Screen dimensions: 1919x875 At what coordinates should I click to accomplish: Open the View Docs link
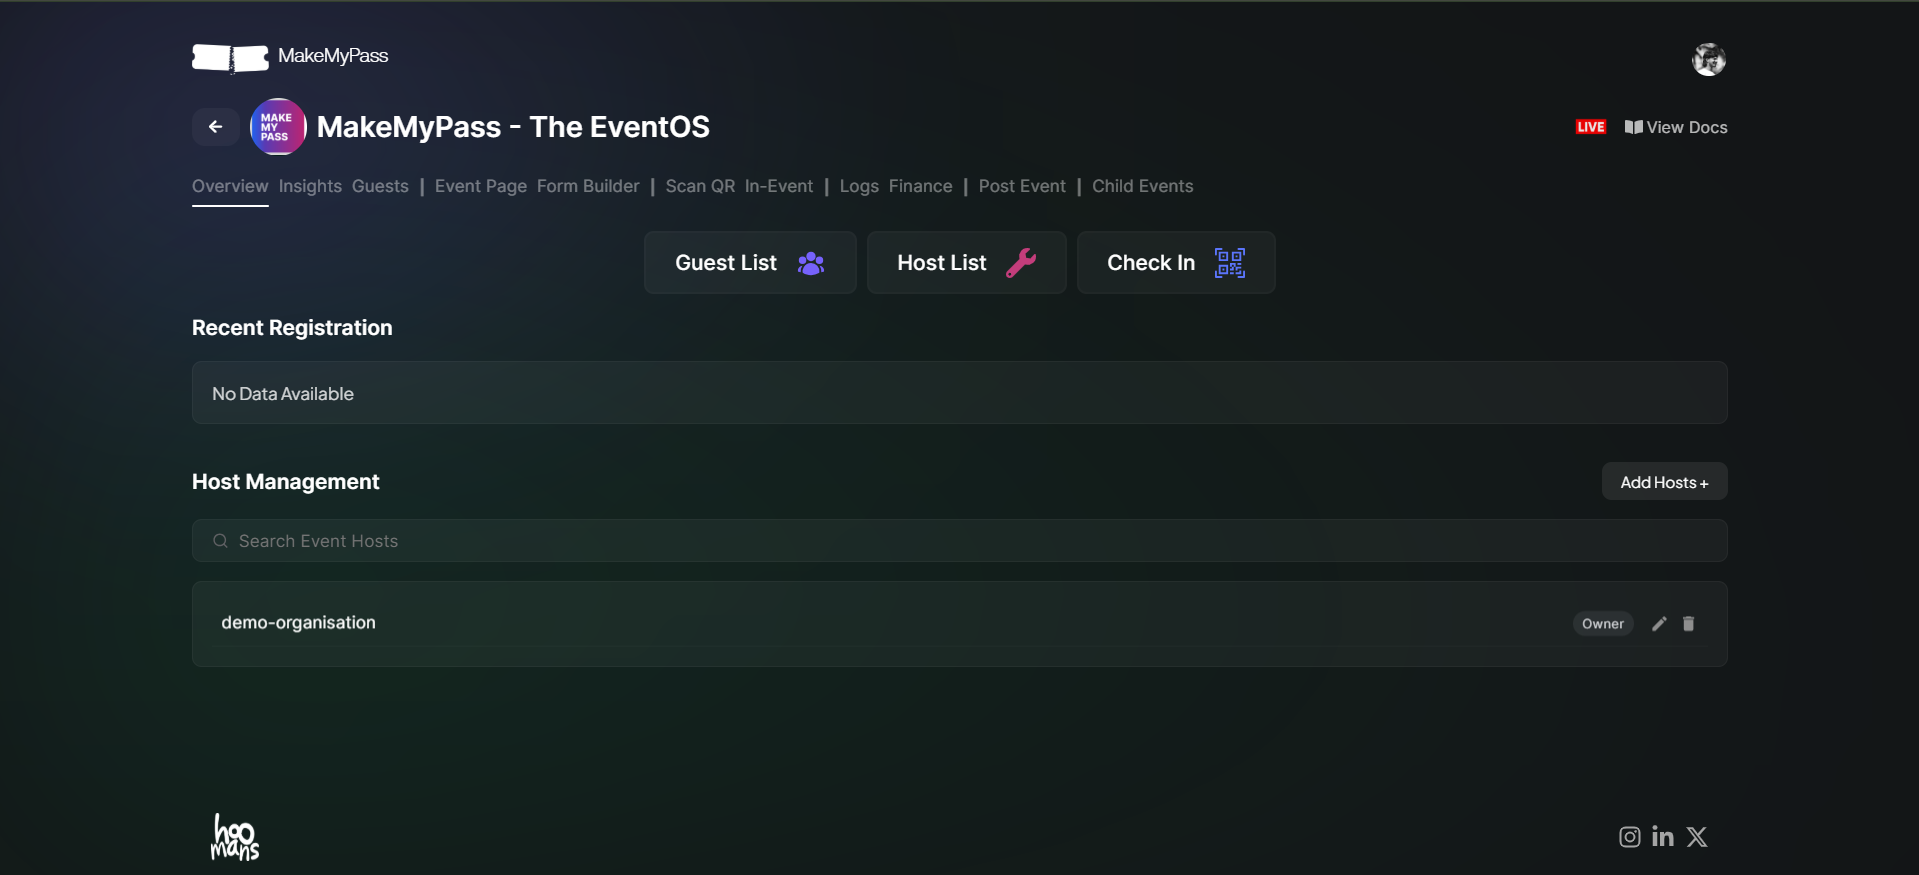(1676, 127)
